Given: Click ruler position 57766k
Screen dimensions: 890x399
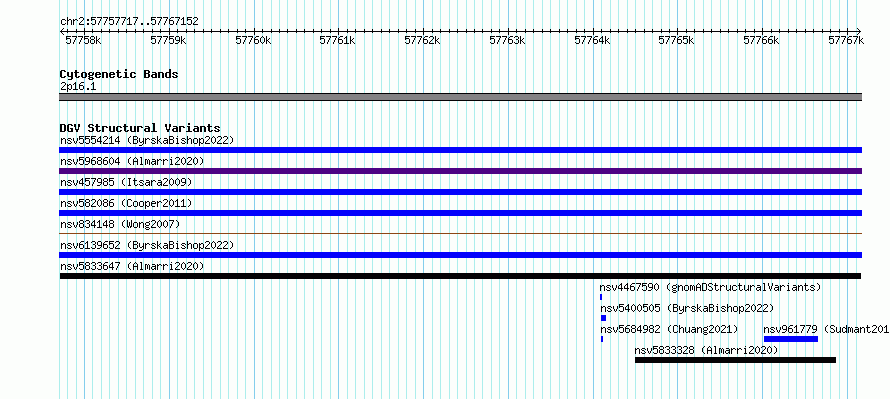Looking at the screenshot, I should point(762,40).
